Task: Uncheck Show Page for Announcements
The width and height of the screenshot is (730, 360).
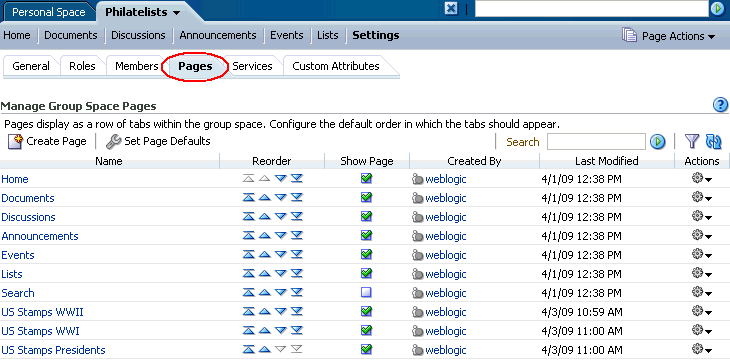Action: point(366,235)
